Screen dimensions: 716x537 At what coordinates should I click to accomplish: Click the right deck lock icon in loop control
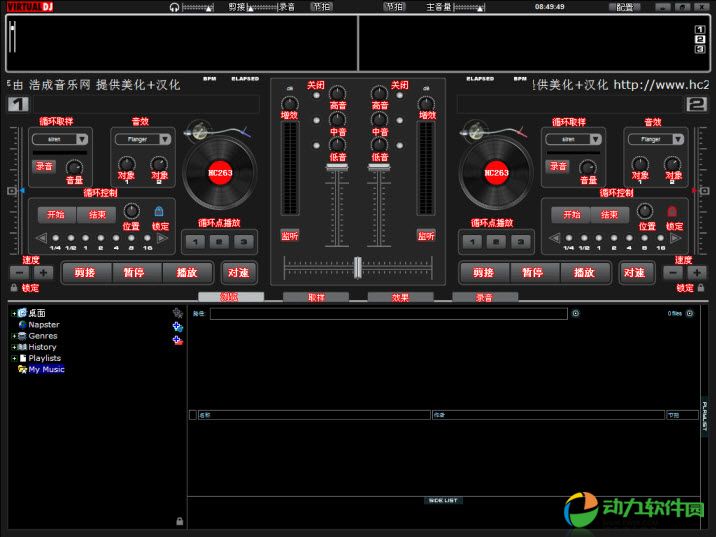coord(672,212)
